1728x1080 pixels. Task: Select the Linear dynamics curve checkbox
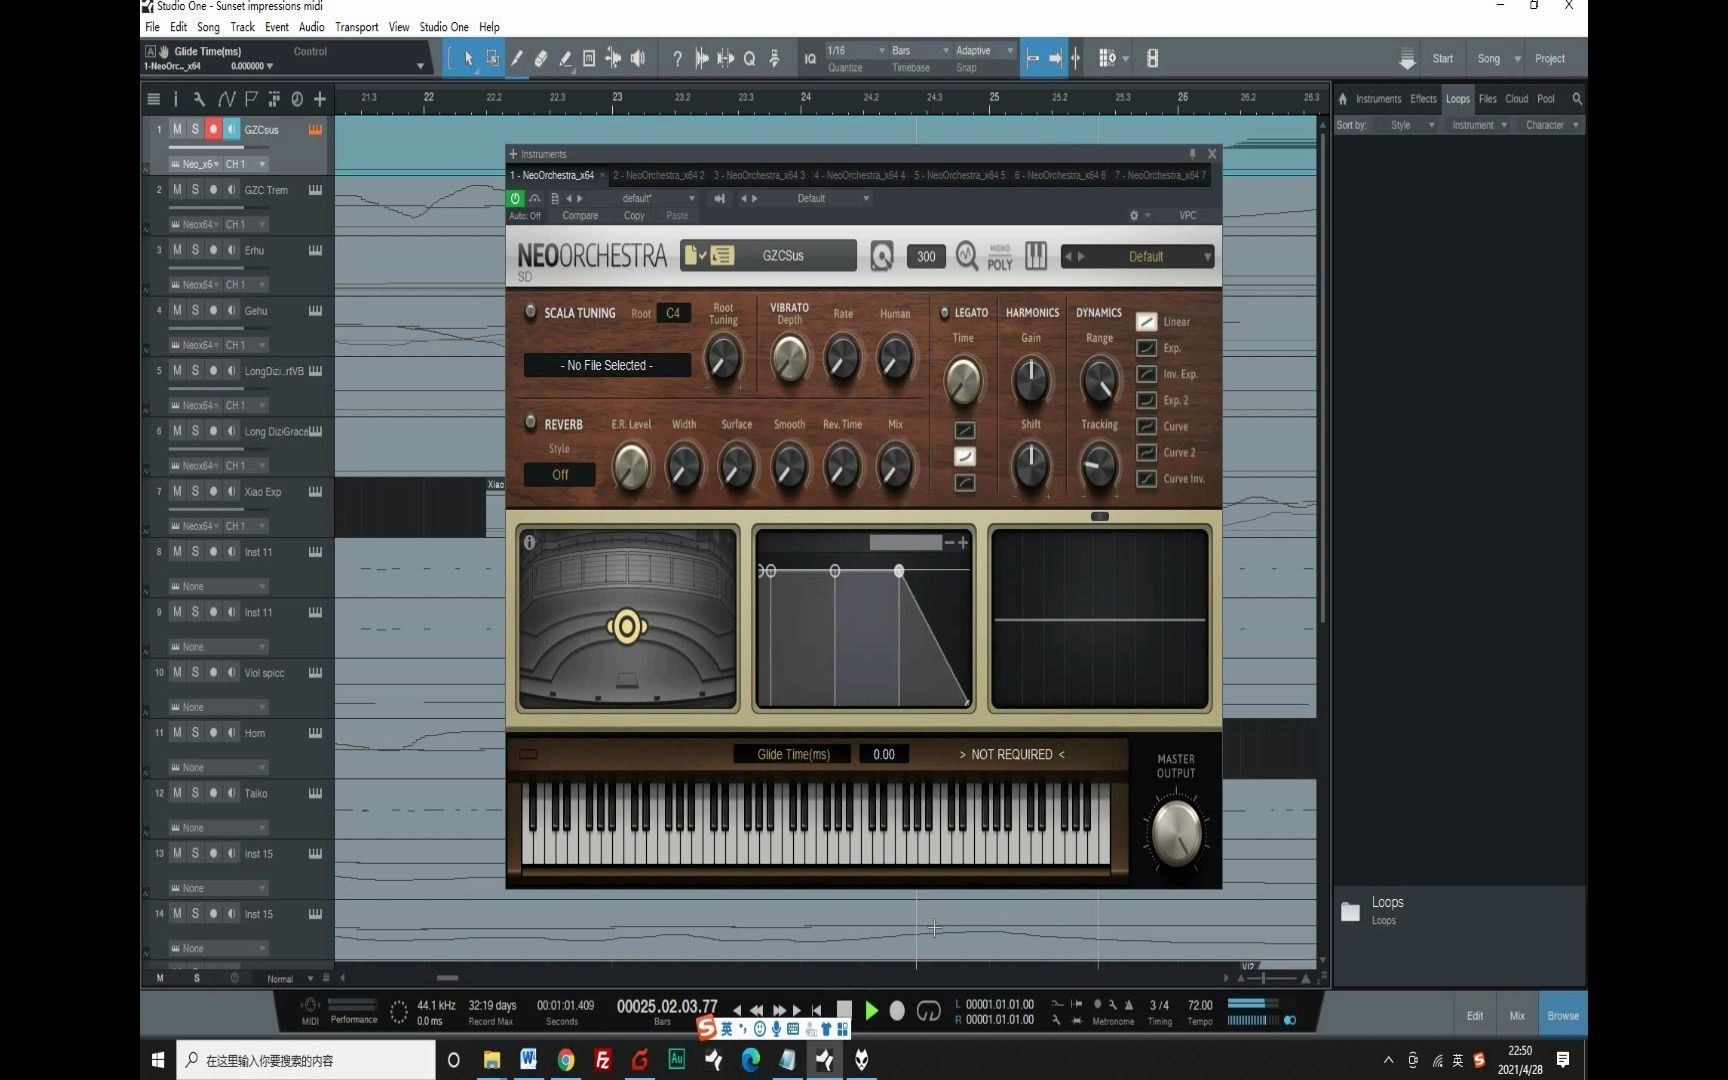coord(1147,322)
